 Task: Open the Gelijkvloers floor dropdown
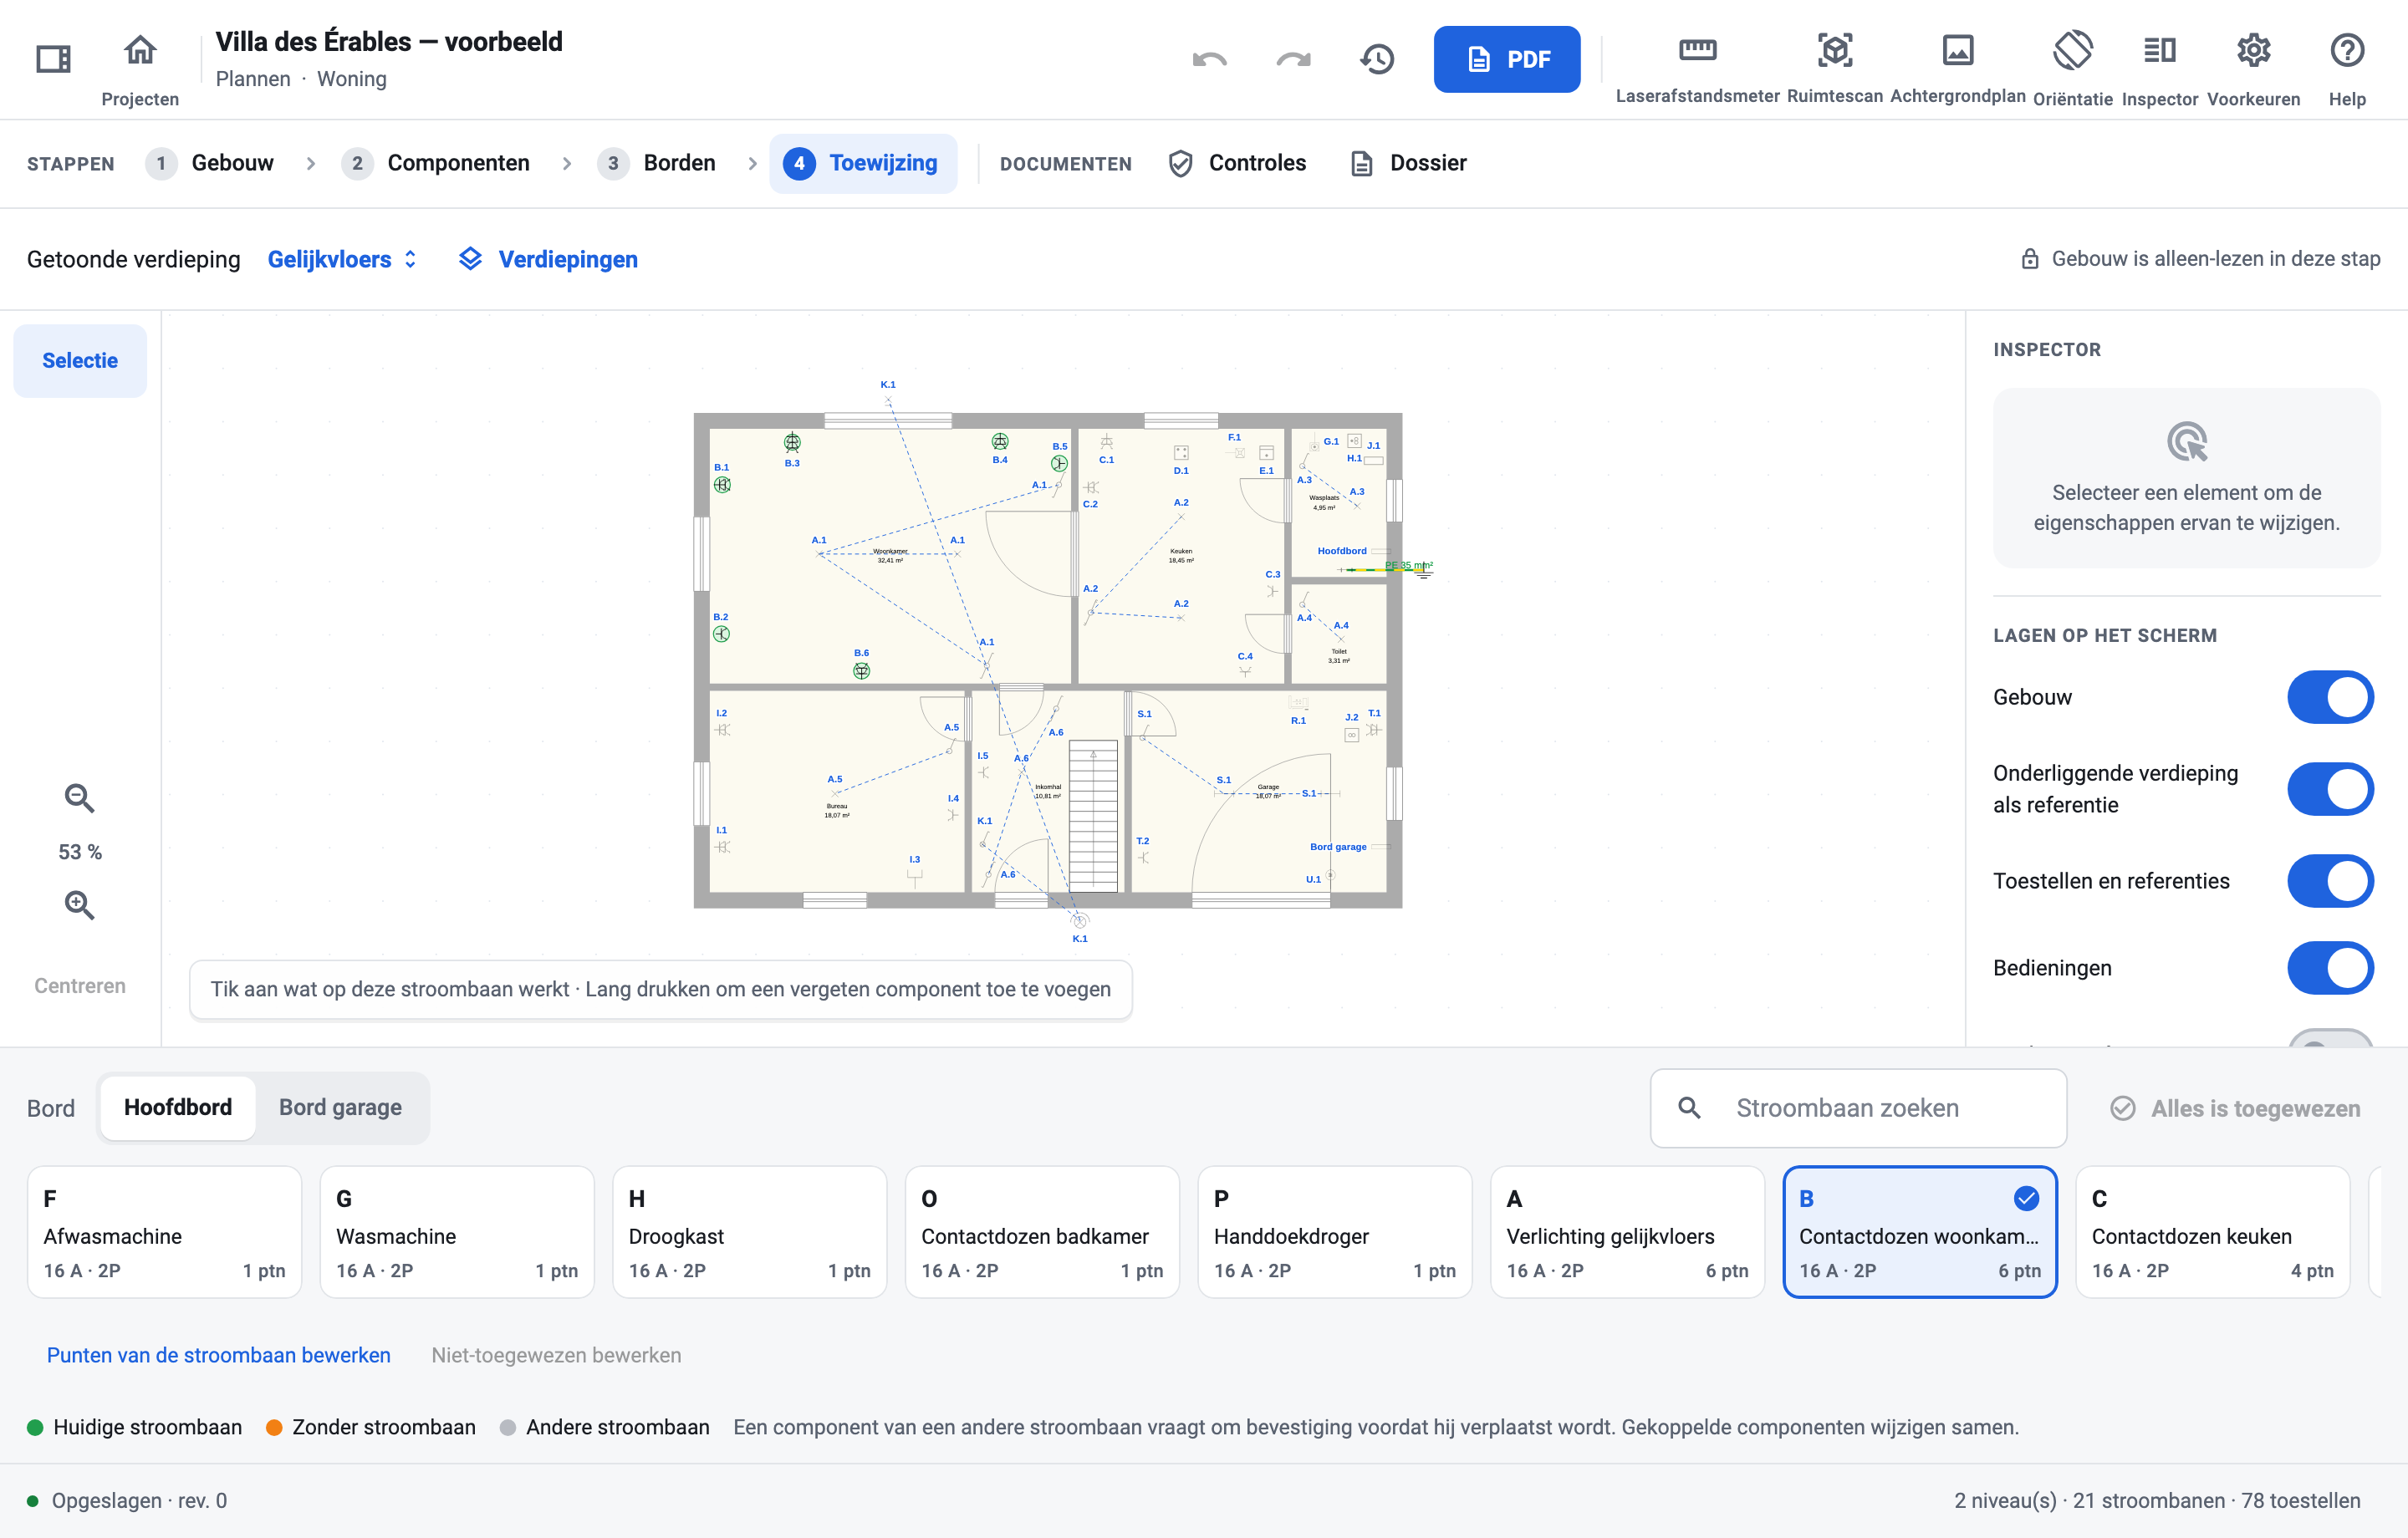point(342,259)
